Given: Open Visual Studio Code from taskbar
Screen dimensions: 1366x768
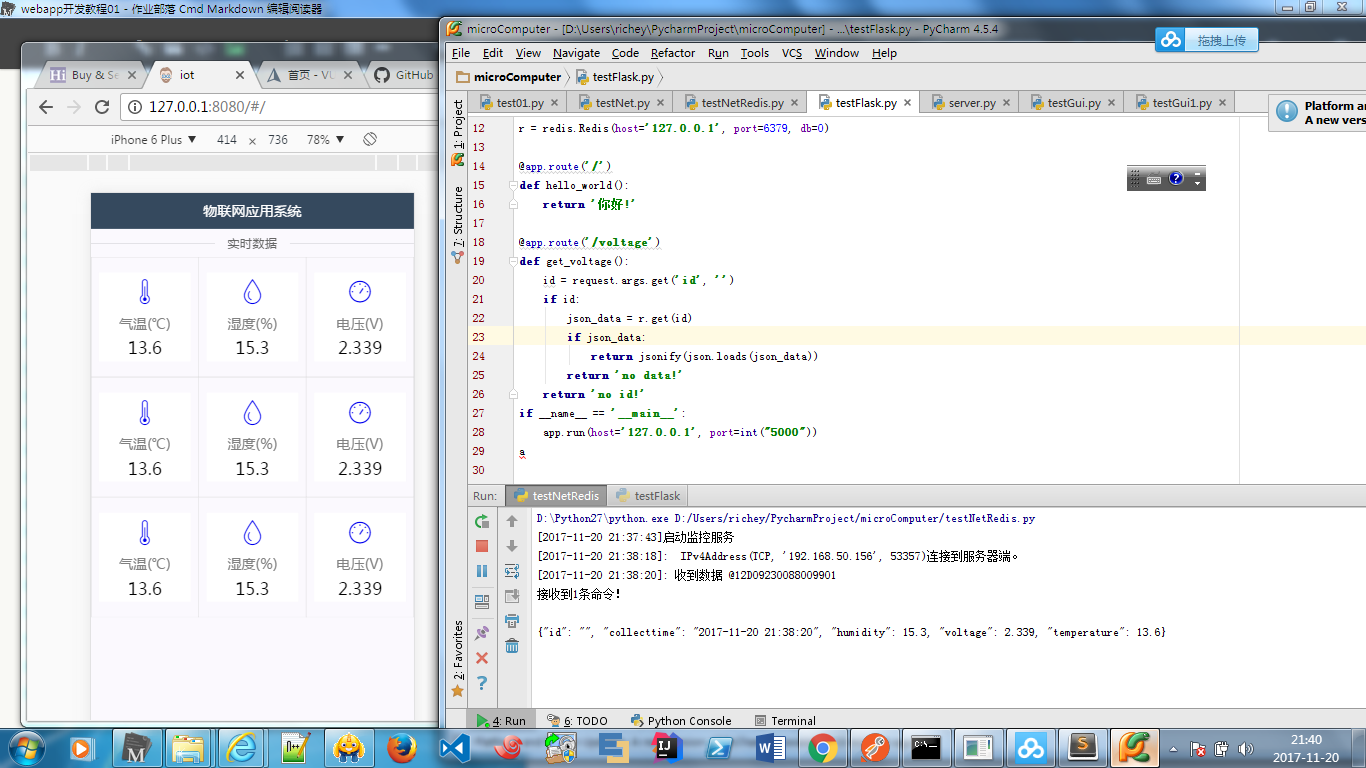Looking at the screenshot, I should (455, 747).
